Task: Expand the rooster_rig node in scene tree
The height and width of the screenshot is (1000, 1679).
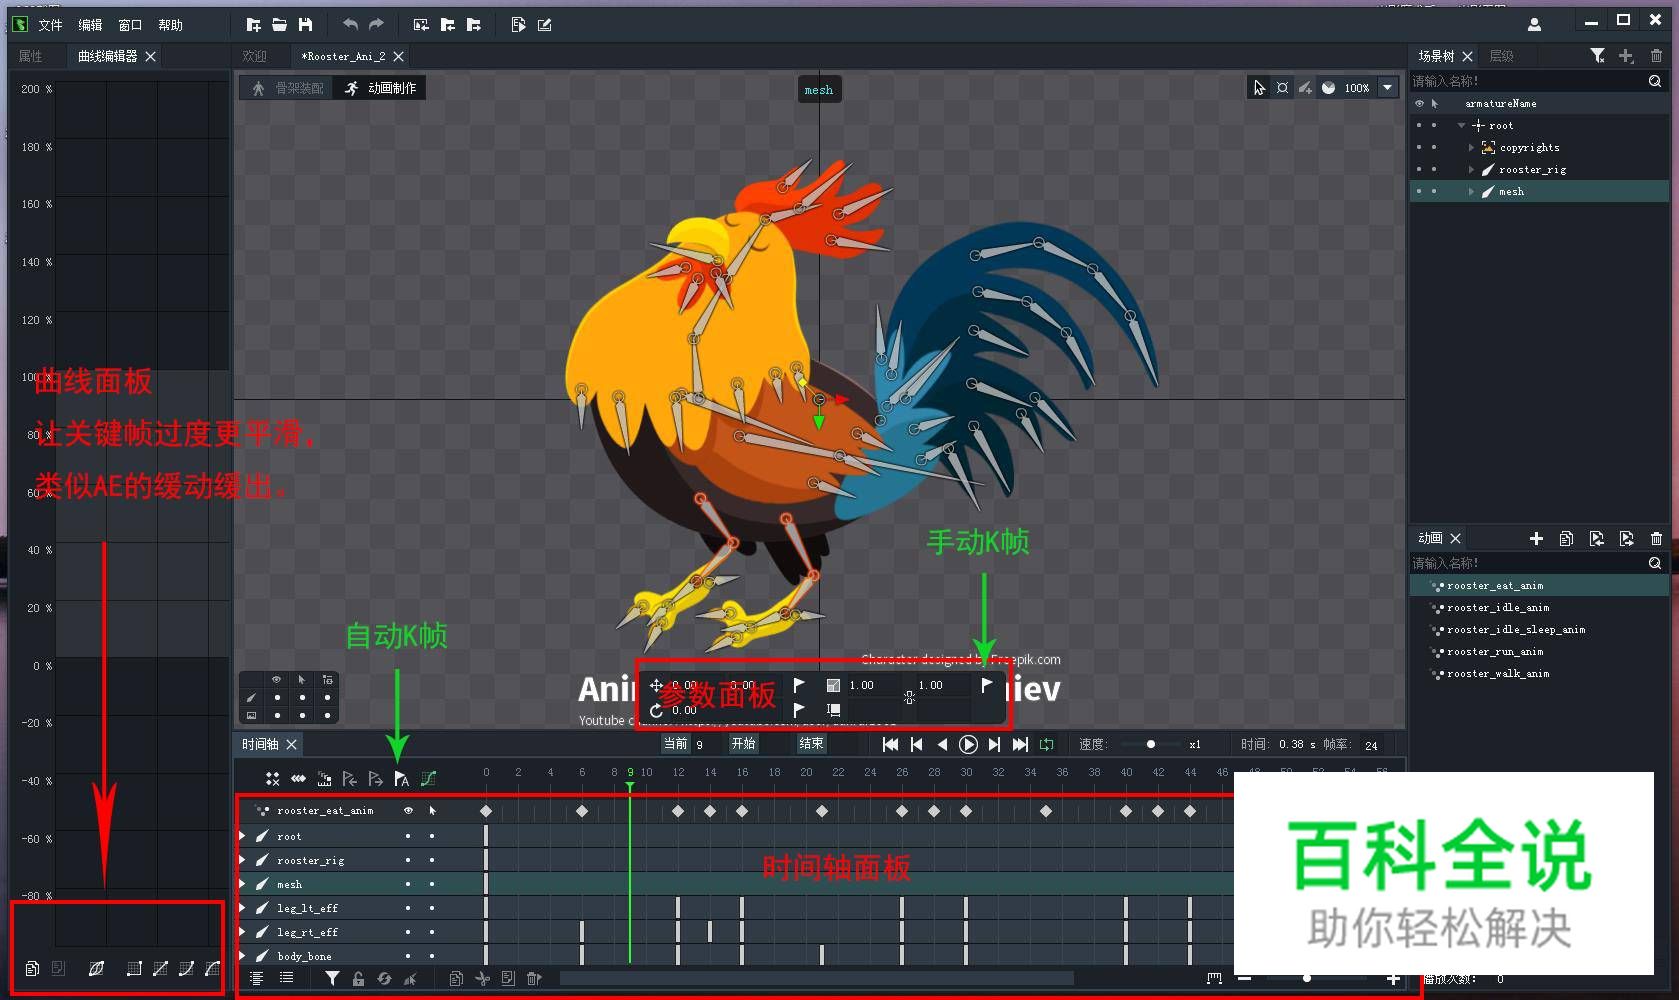Action: point(1471,169)
